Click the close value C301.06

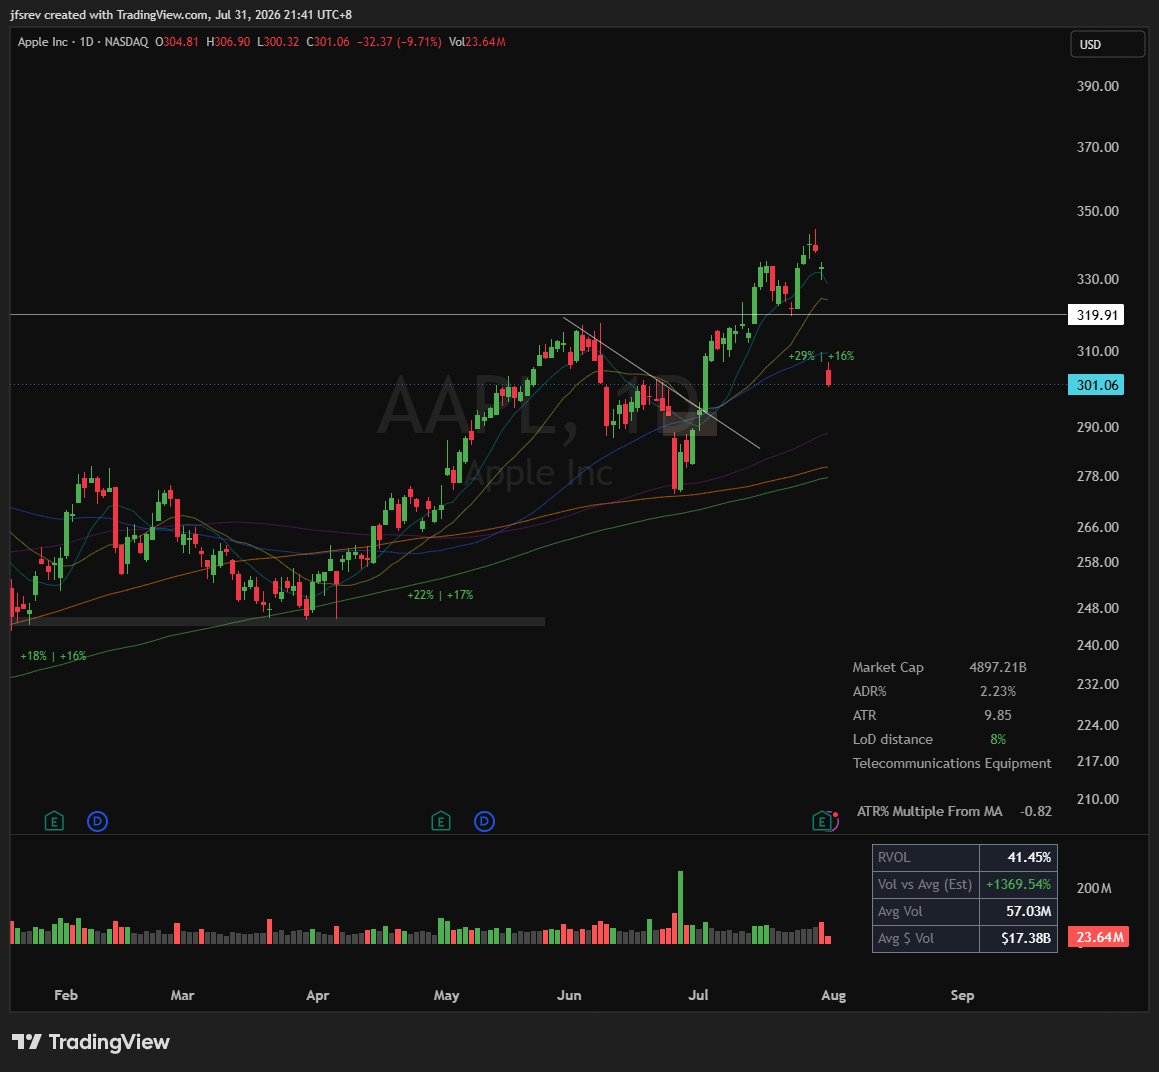coord(328,42)
